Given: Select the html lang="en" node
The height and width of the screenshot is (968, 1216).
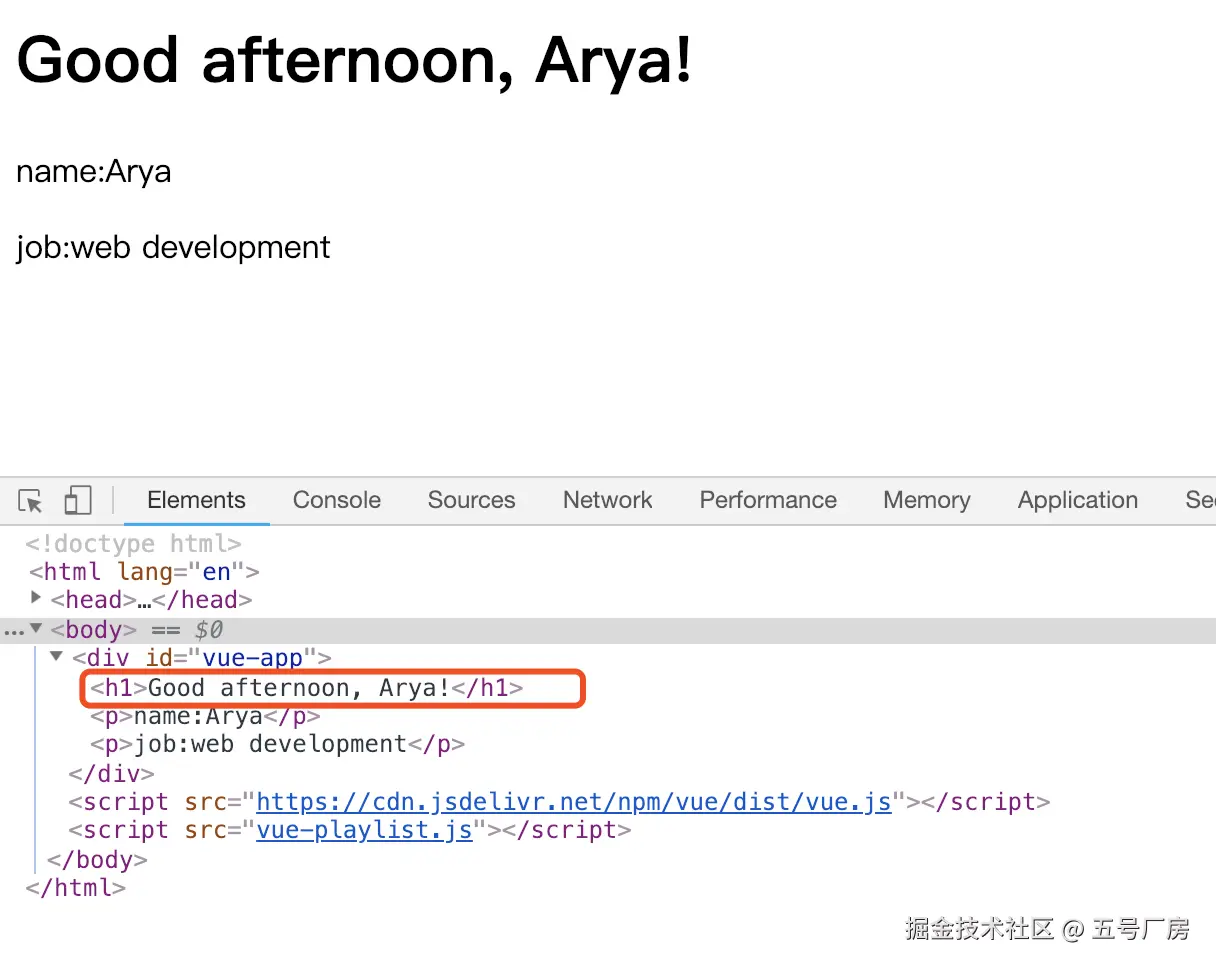Looking at the screenshot, I should [x=144, y=572].
